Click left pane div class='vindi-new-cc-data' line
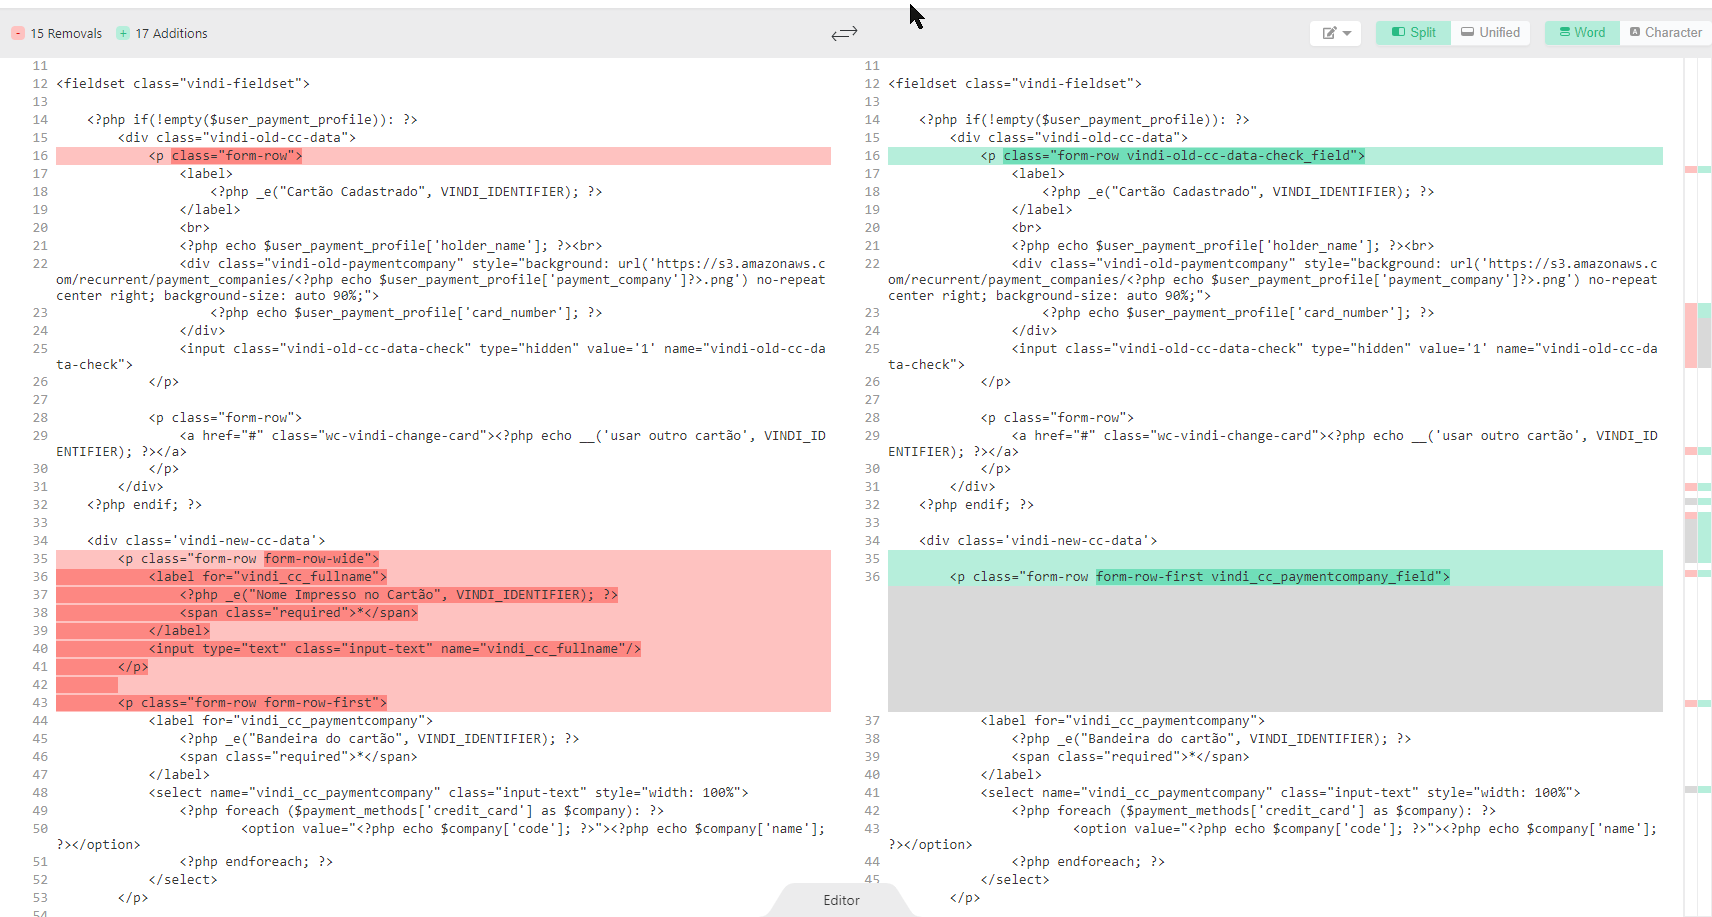Image resolution: width=1712 pixels, height=917 pixels. (x=206, y=541)
